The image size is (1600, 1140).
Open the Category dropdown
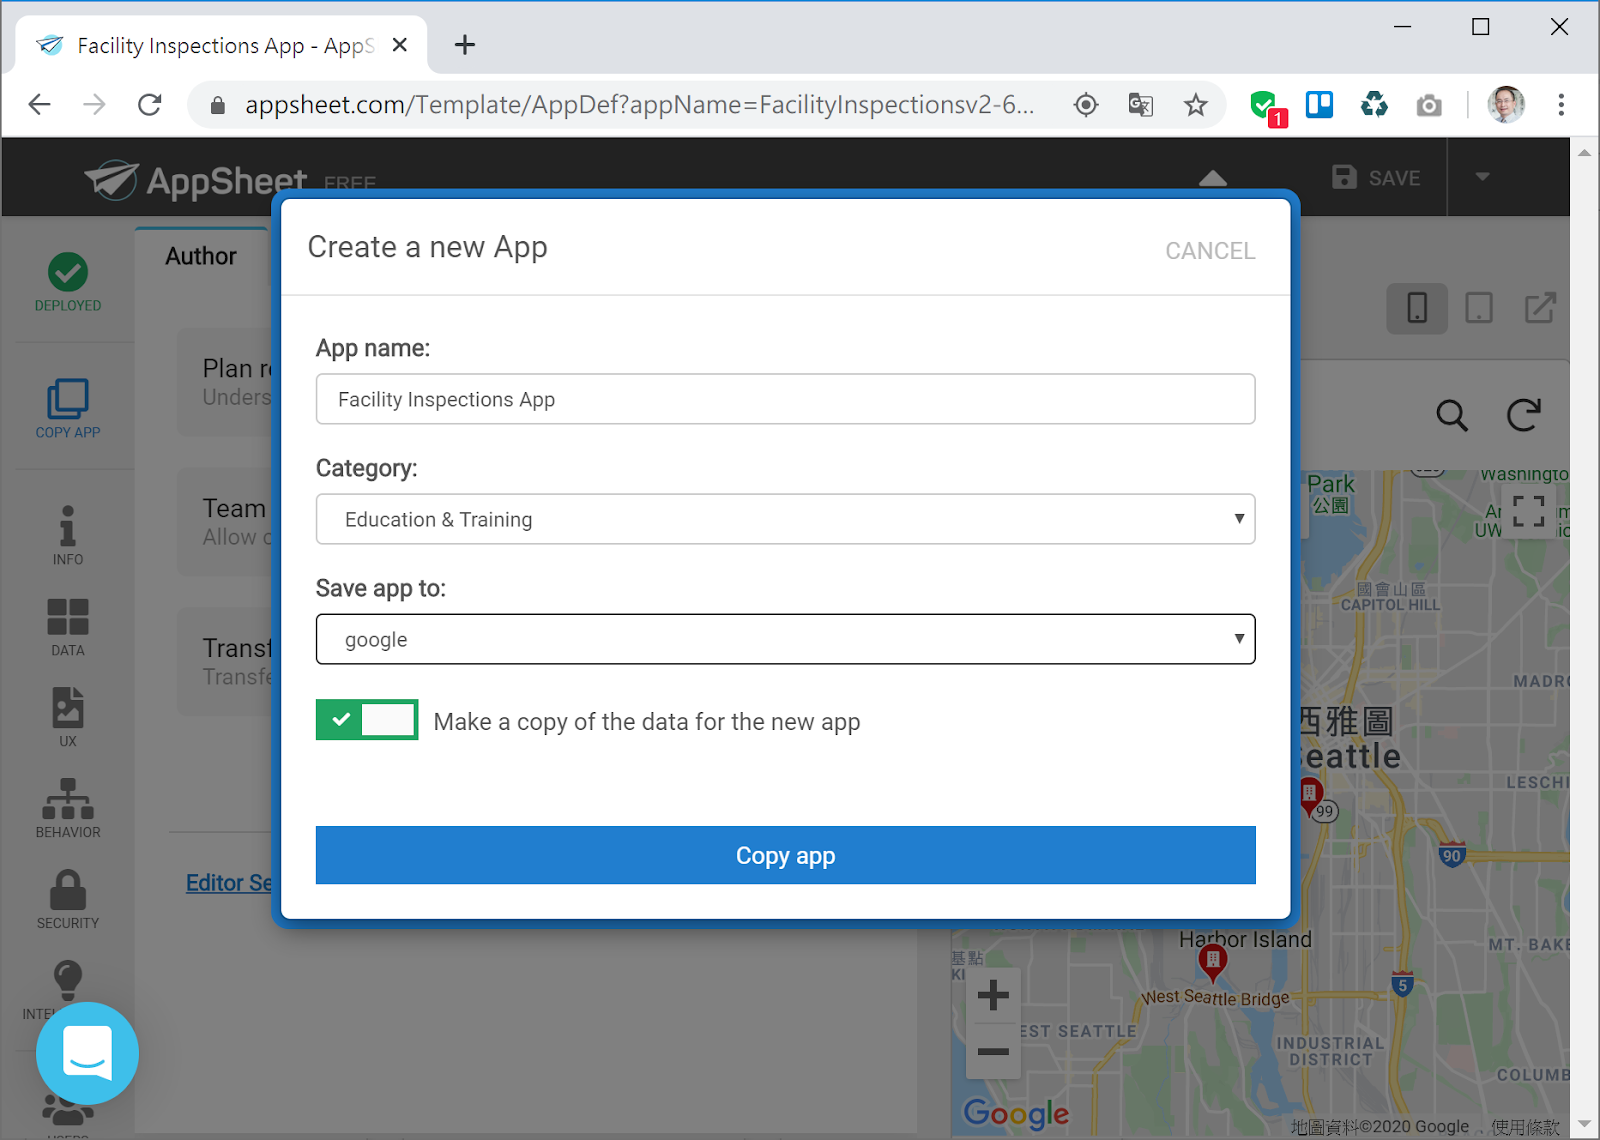pos(785,519)
